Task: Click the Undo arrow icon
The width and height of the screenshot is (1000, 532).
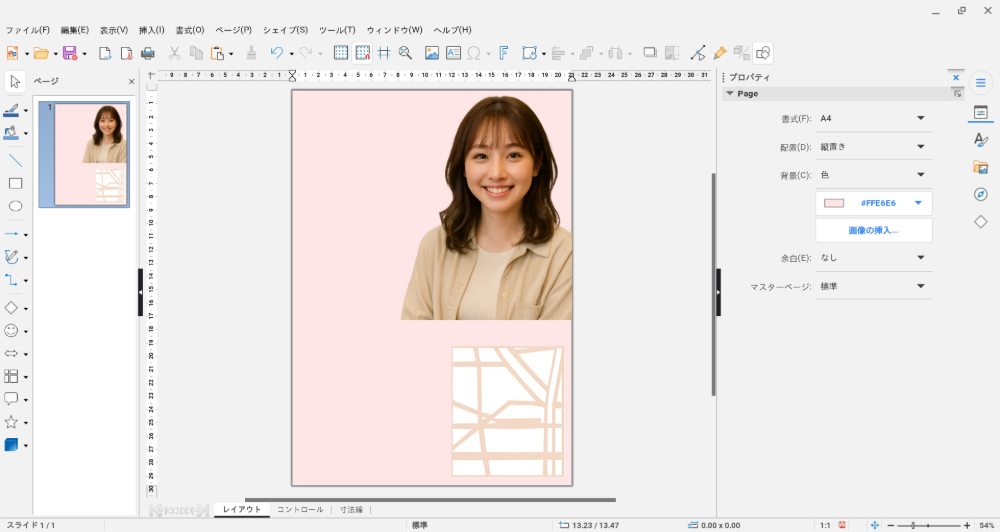Action: coord(276,53)
